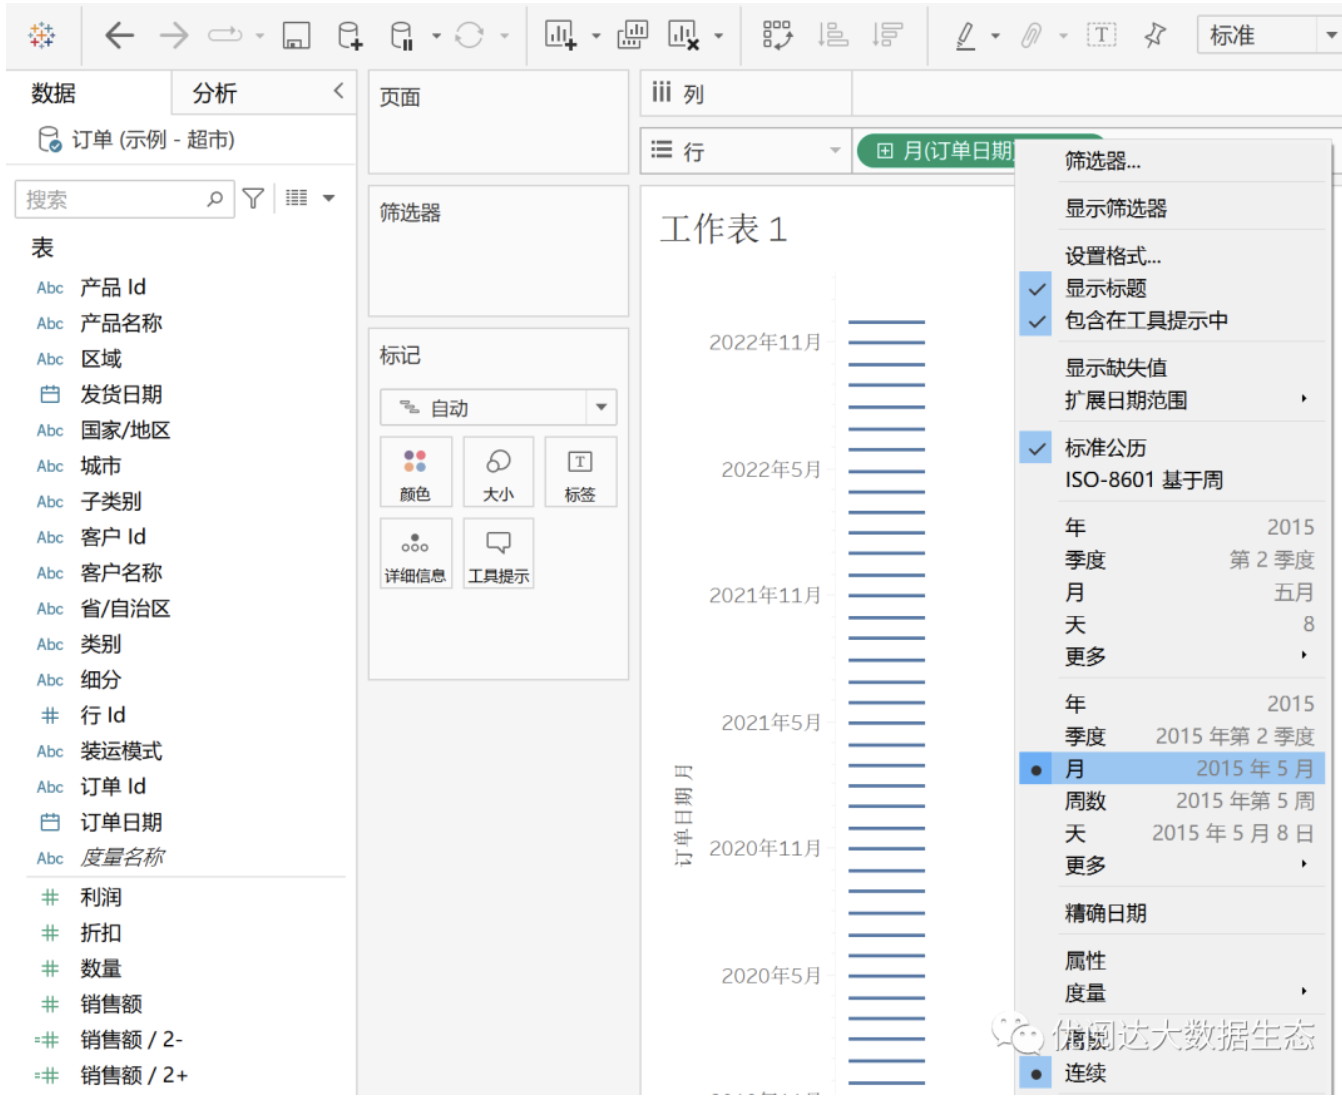The image size is (1342, 1100).
Task: Click the add new data source icon
Action: pyautogui.click(x=349, y=36)
